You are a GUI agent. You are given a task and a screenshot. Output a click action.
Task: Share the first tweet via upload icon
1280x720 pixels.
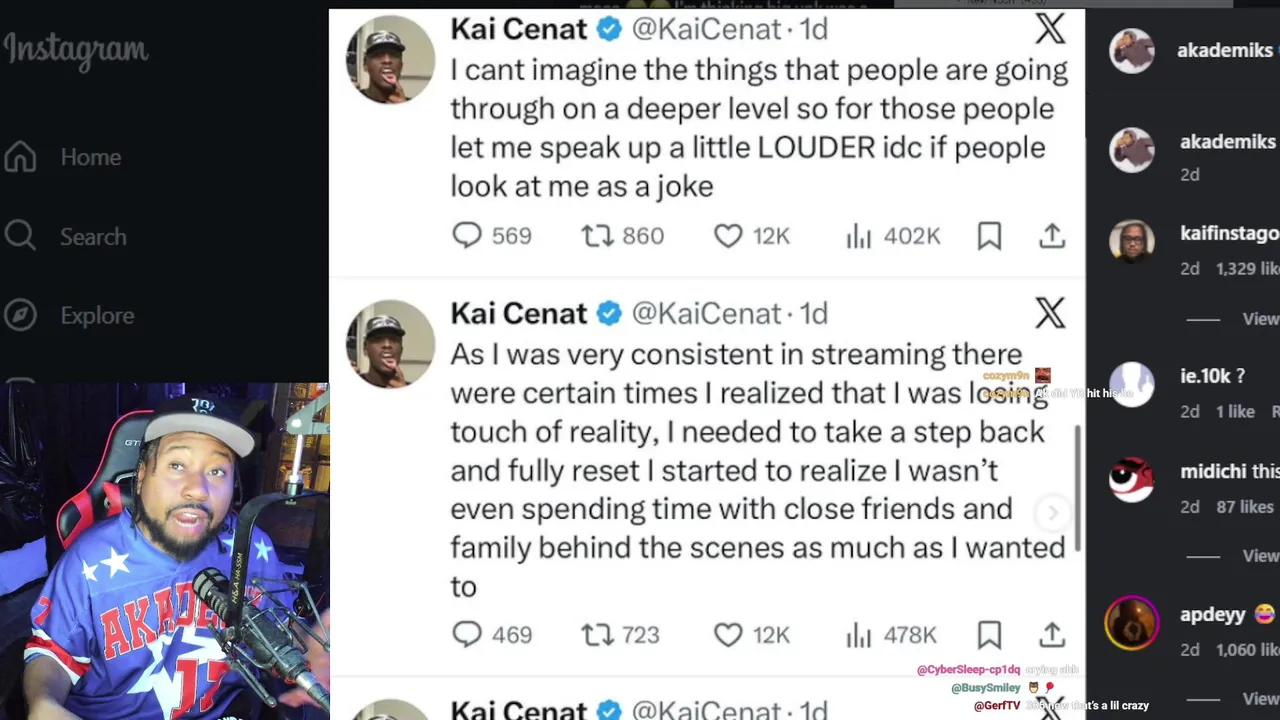[x=1052, y=235]
